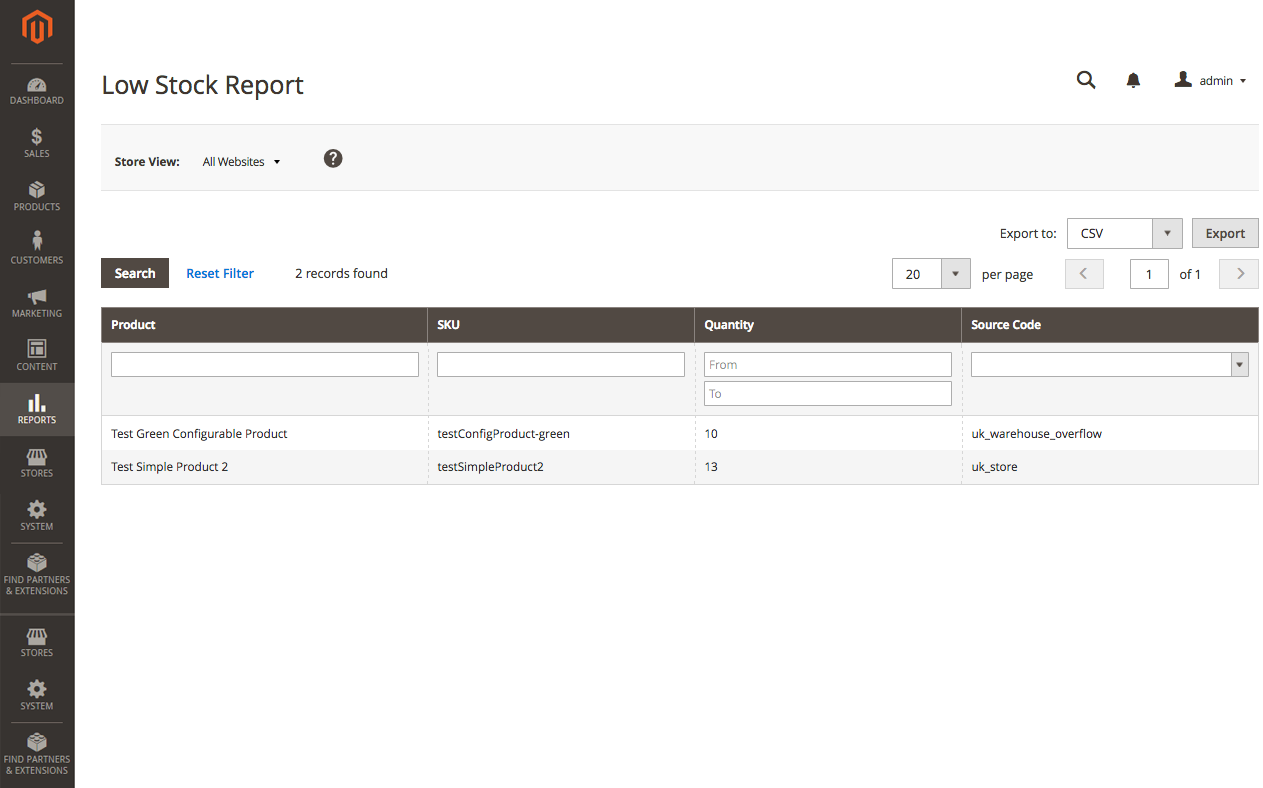
Task: Click the store view help question icon
Action: pyautogui.click(x=333, y=158)
